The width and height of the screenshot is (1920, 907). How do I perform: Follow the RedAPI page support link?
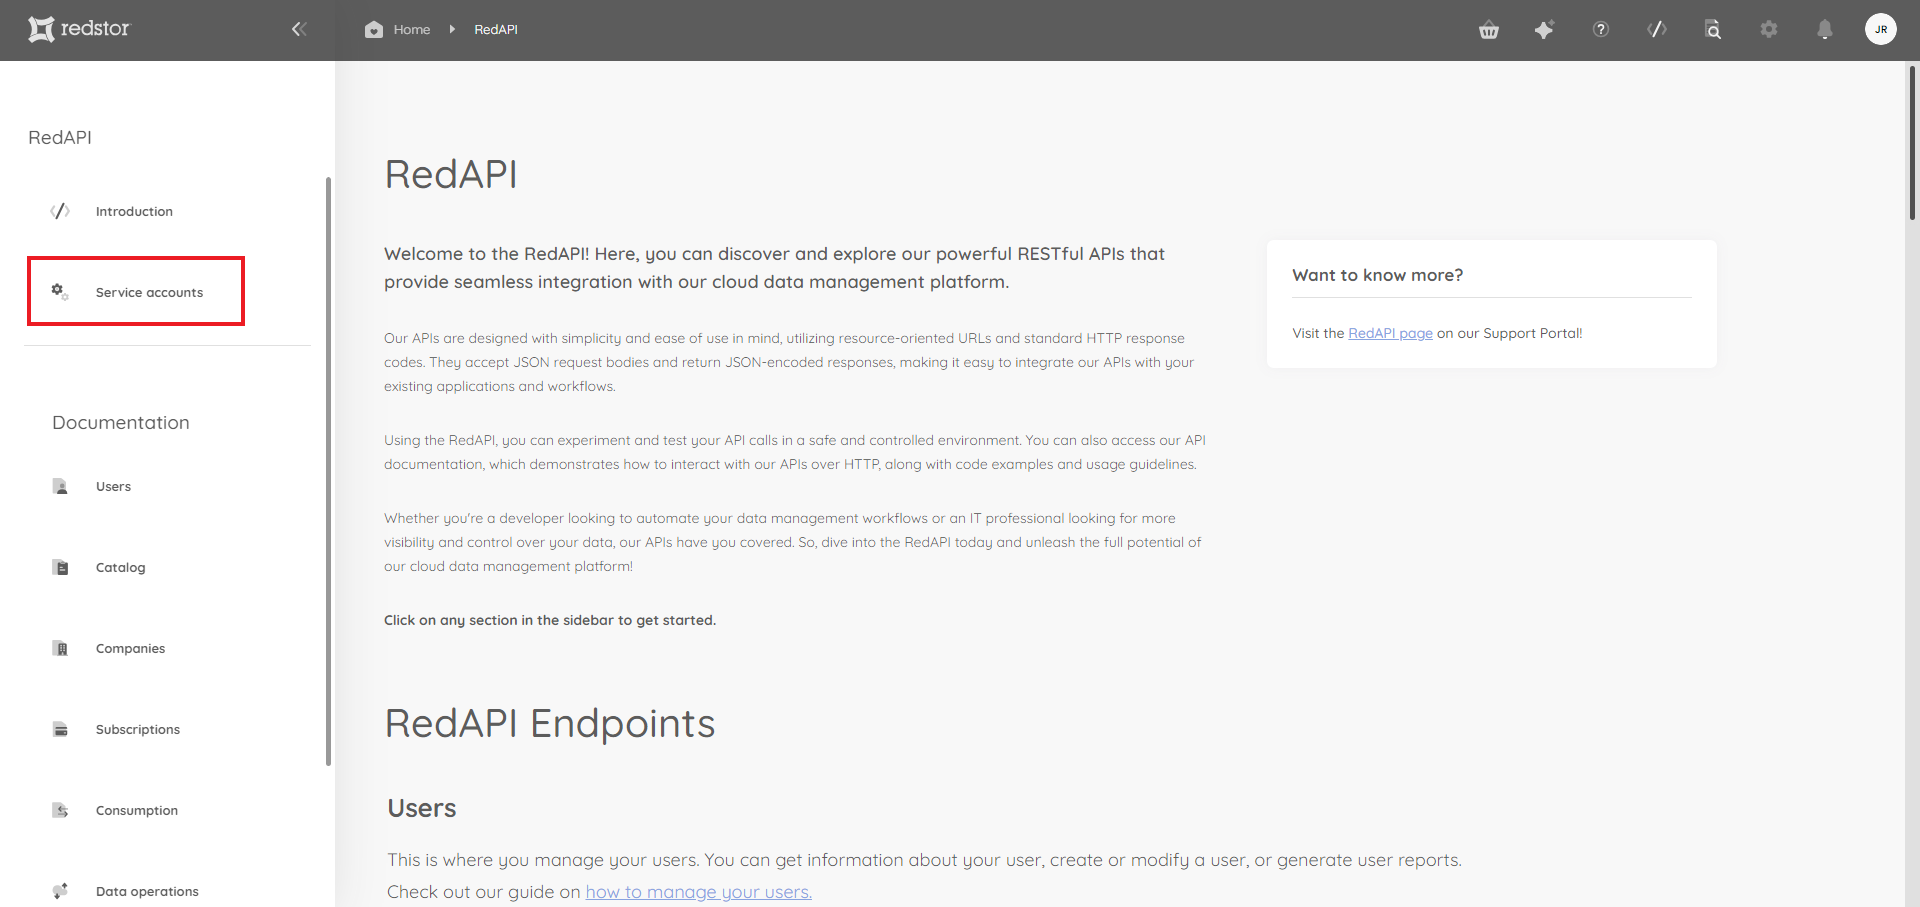click(x=1390, y=333)
